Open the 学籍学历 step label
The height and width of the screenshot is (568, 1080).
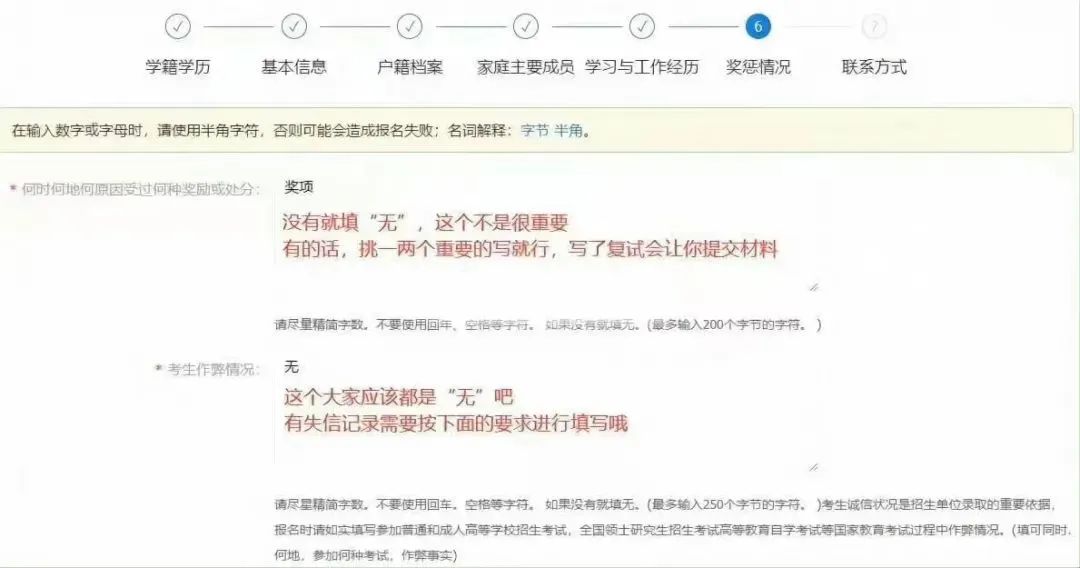pos(178,67)
